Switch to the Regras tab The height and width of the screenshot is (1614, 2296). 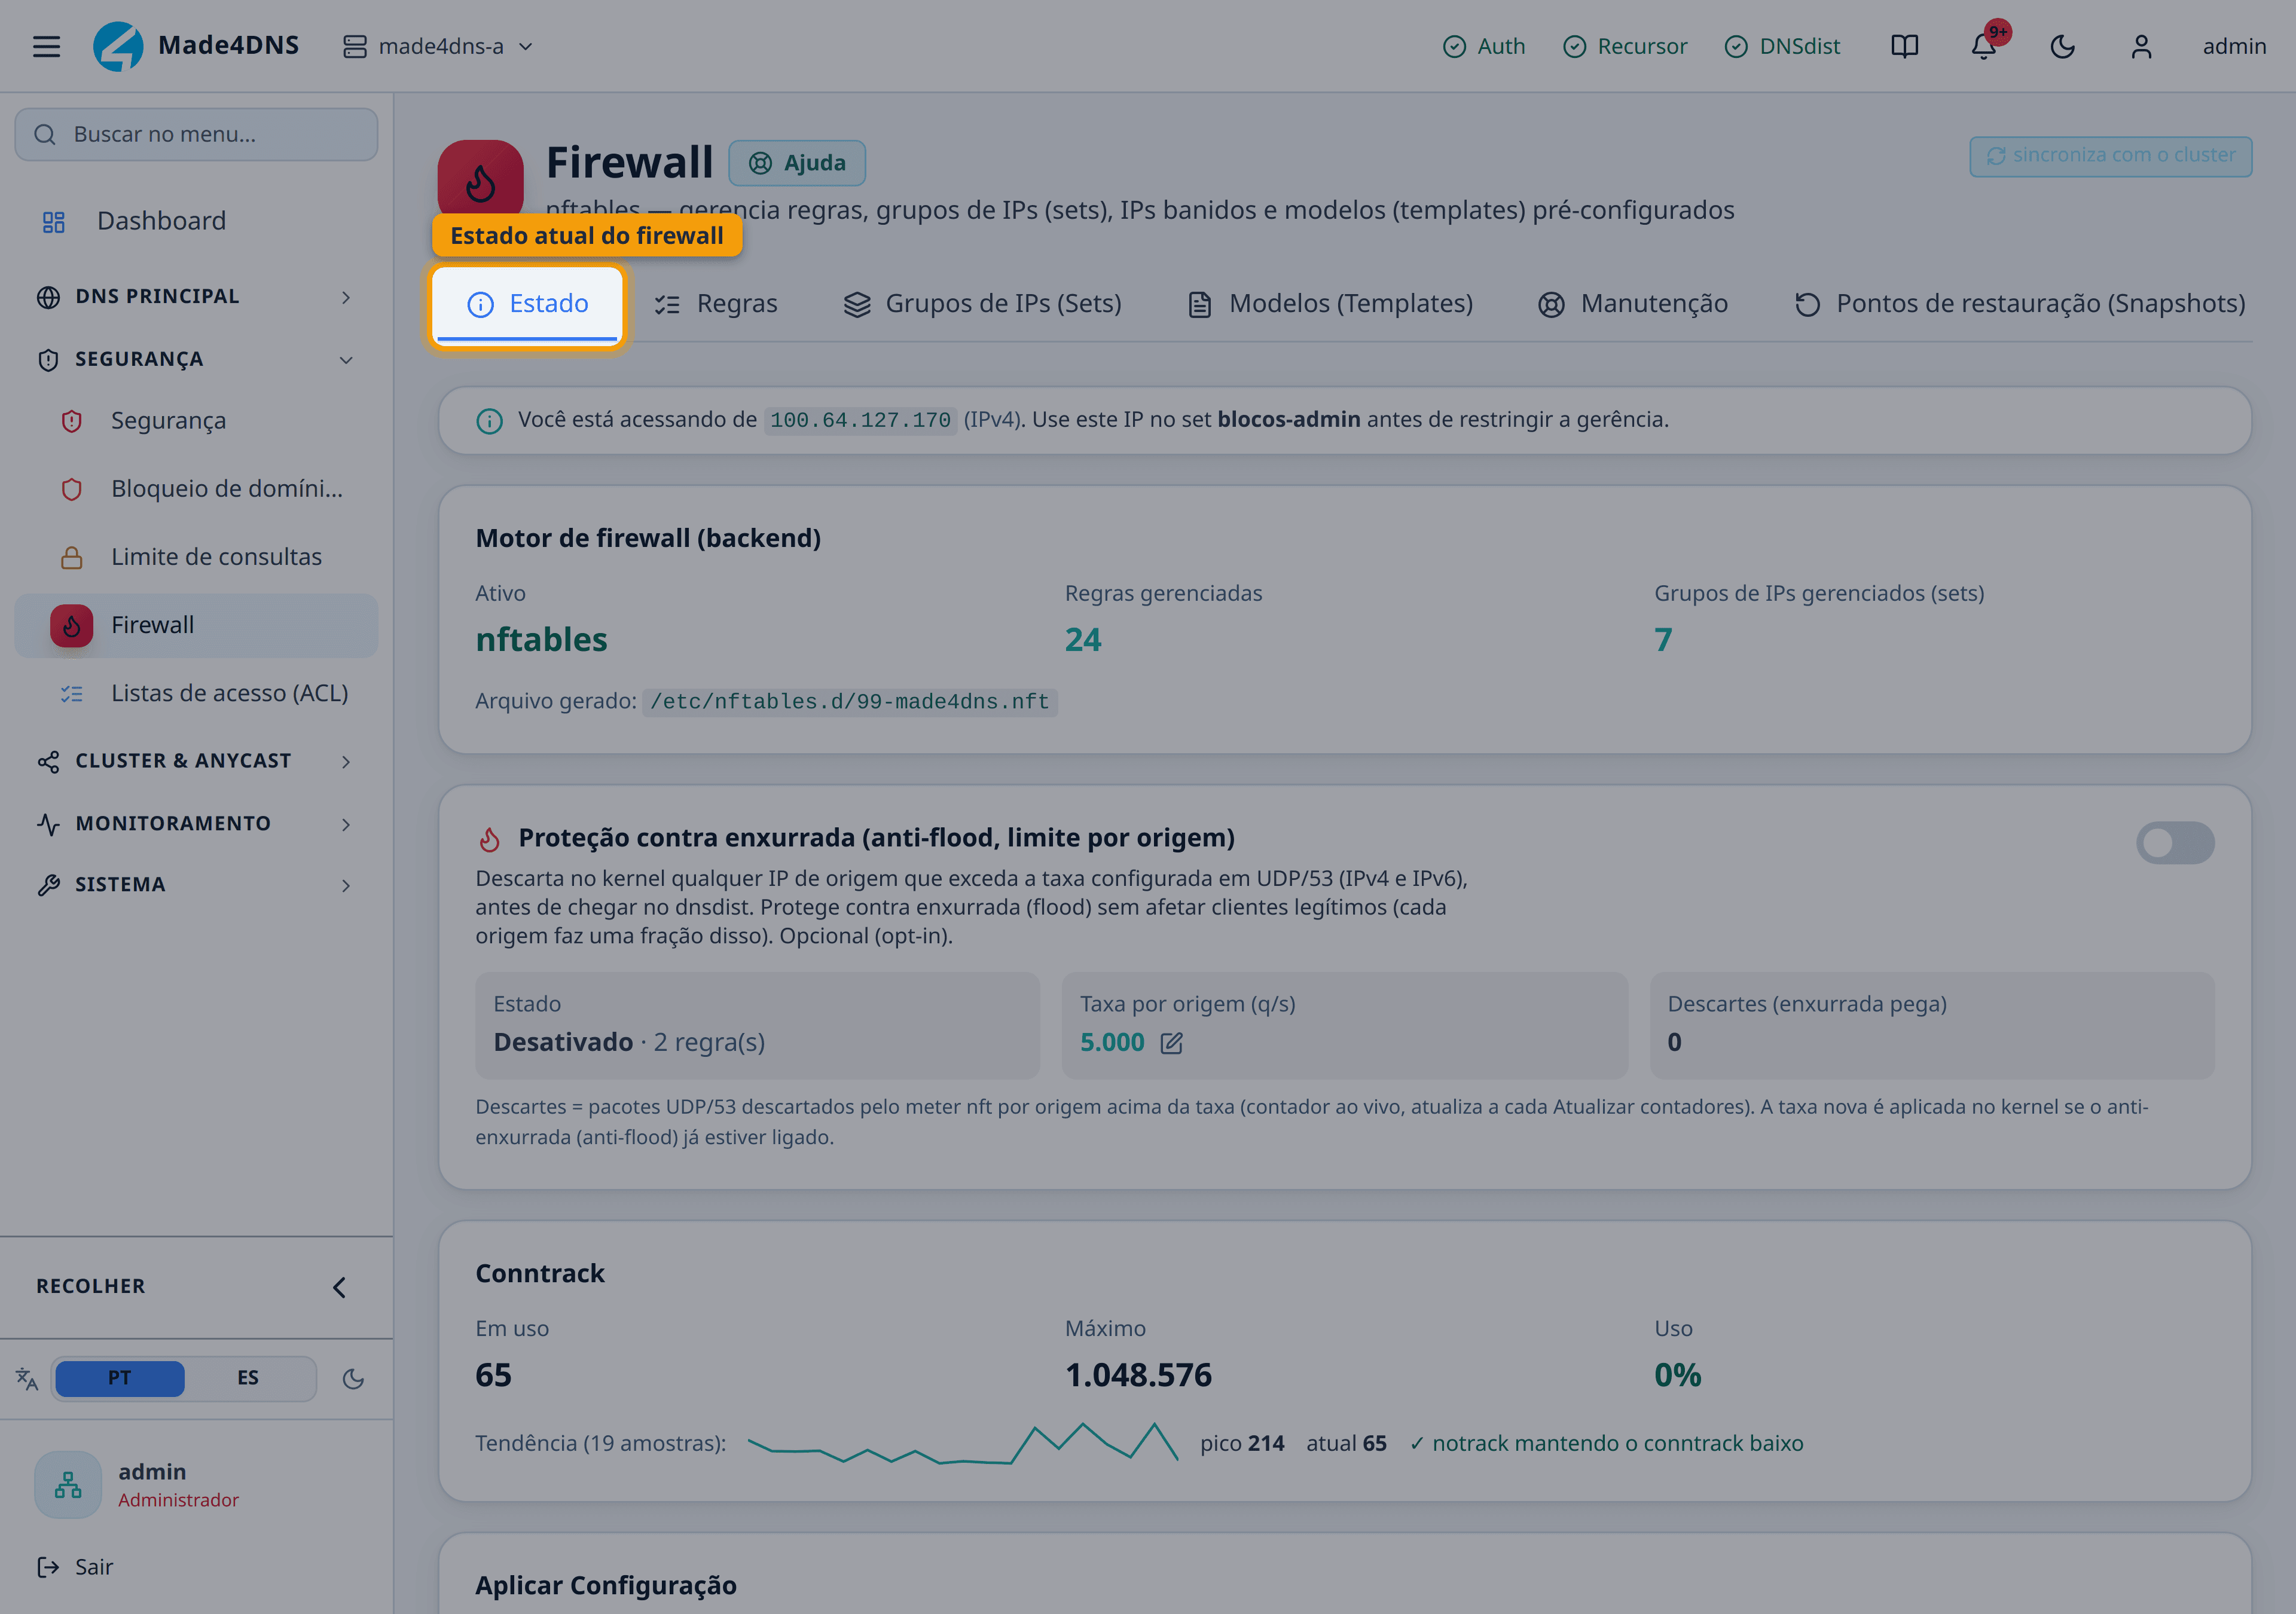716,304
